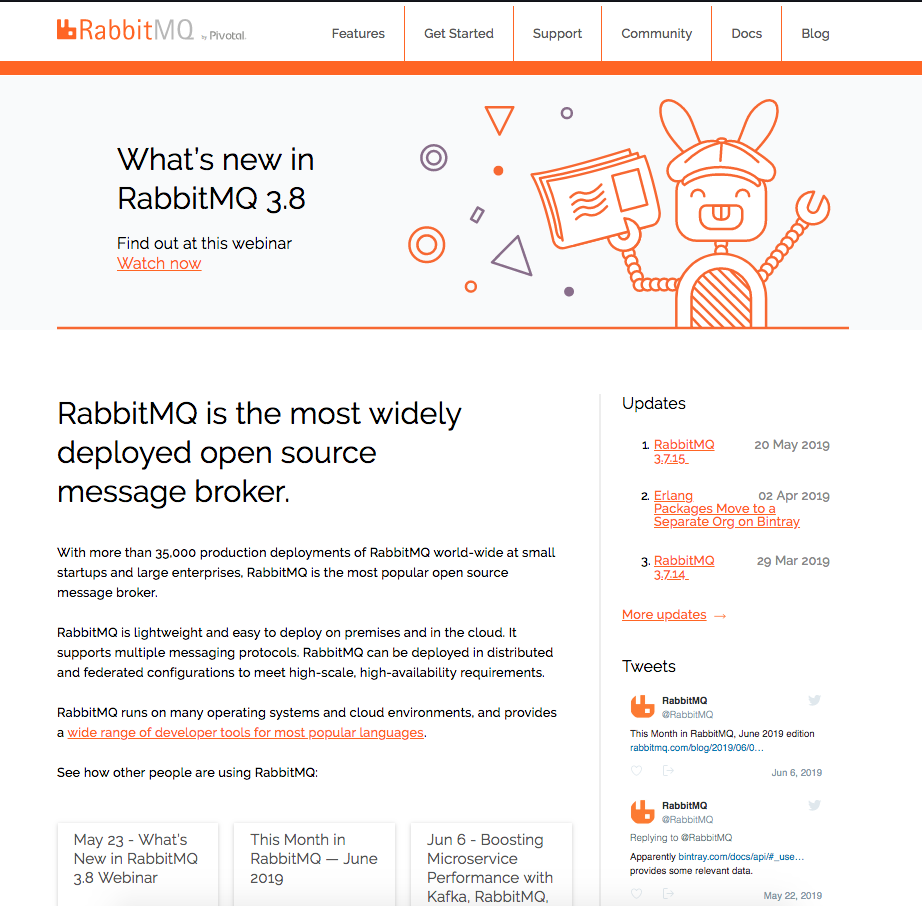922x906 pixels.
Task: Click the What's new in RabbitMQ 3.8 heading
Action: (x=216, y=179)
